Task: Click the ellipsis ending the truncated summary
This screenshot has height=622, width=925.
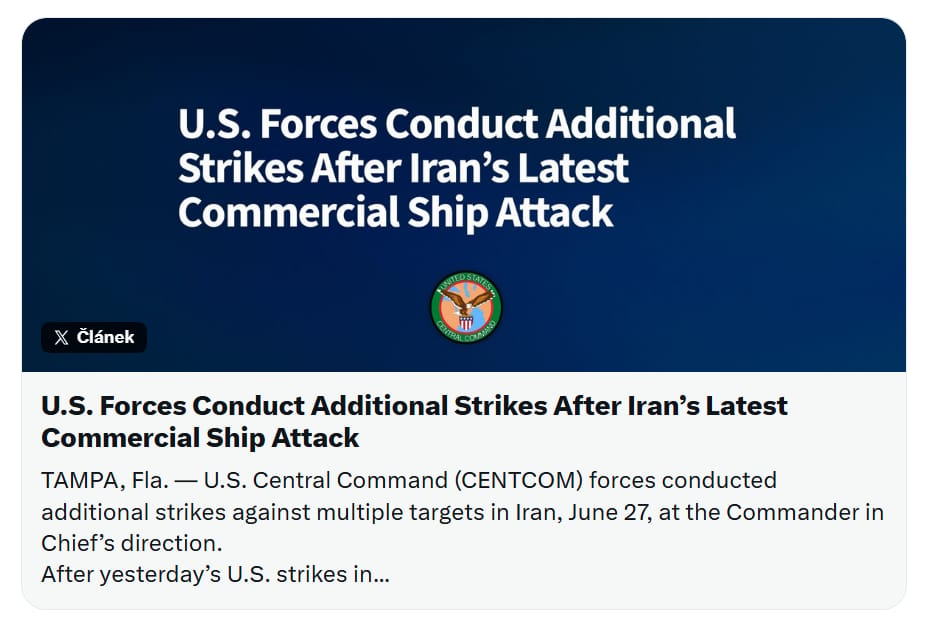Action: (x=381, y=575)
